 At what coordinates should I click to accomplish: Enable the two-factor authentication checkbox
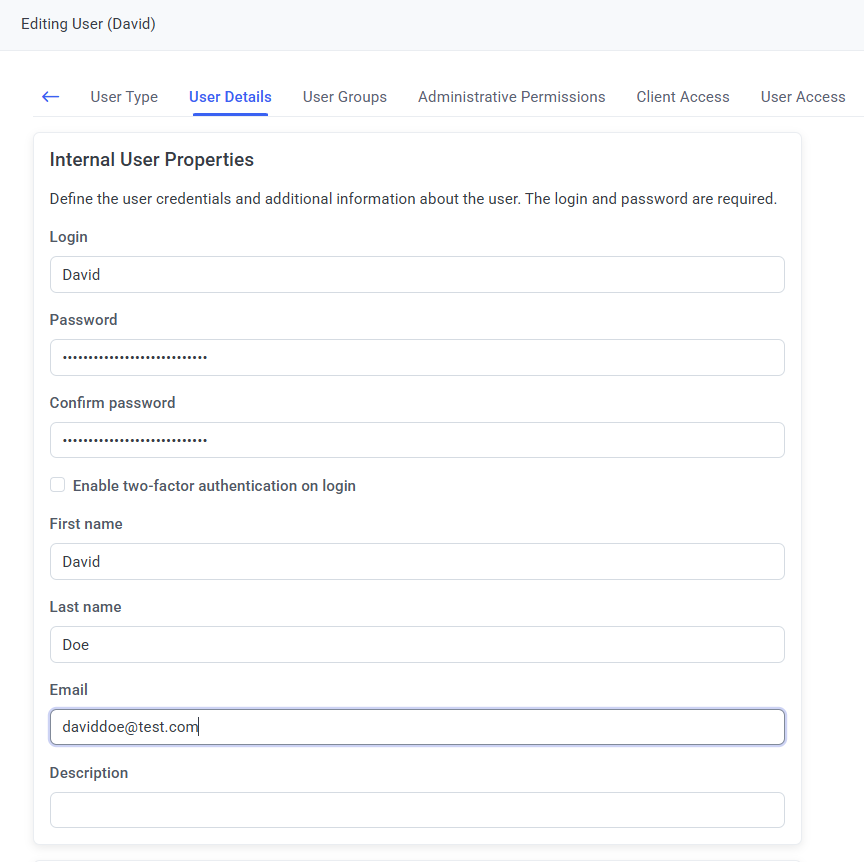coord(58,485)
